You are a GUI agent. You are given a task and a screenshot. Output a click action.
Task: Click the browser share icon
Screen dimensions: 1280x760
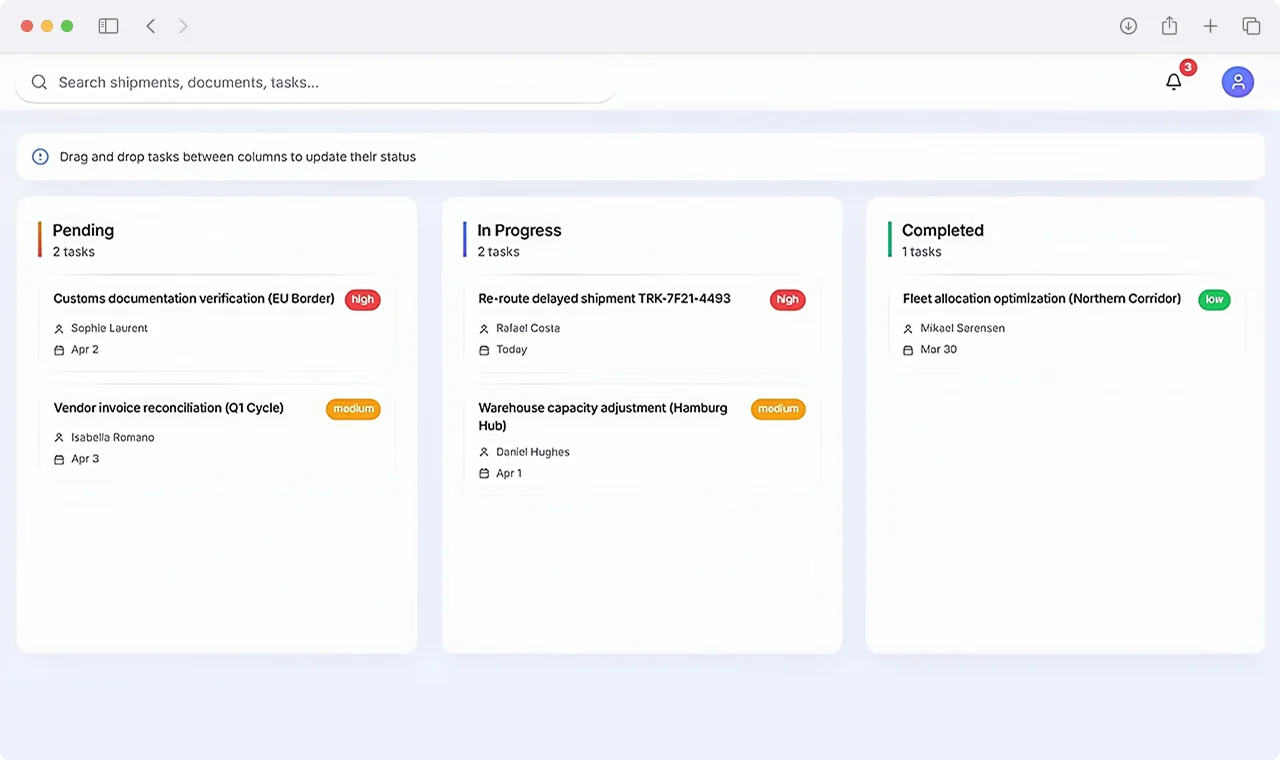1169,26
